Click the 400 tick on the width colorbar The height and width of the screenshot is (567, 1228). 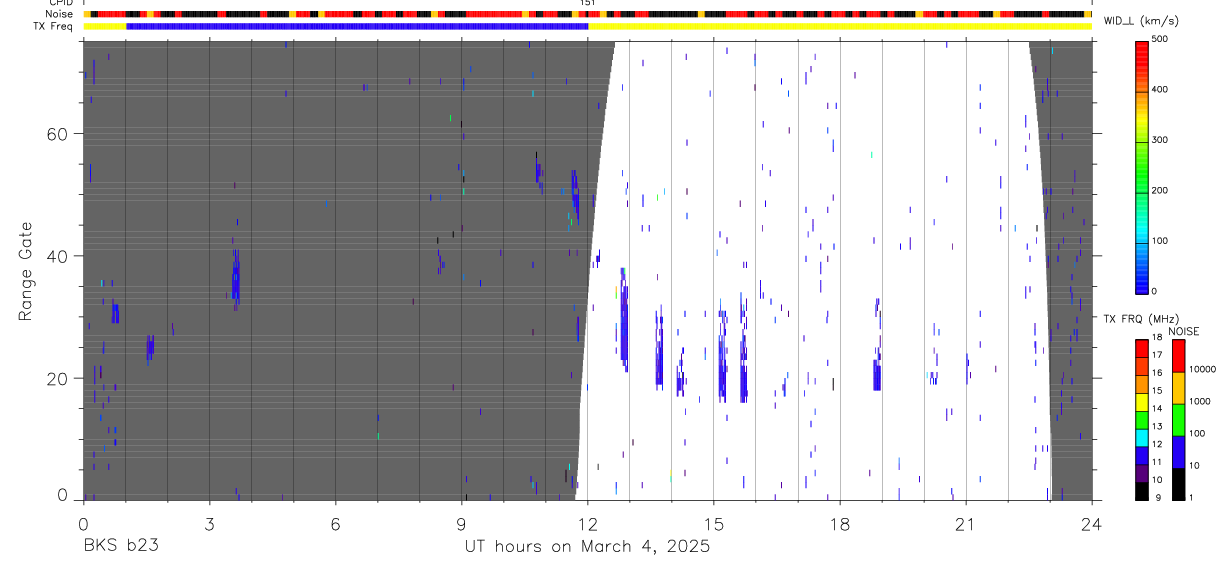tap(1160, 89)
